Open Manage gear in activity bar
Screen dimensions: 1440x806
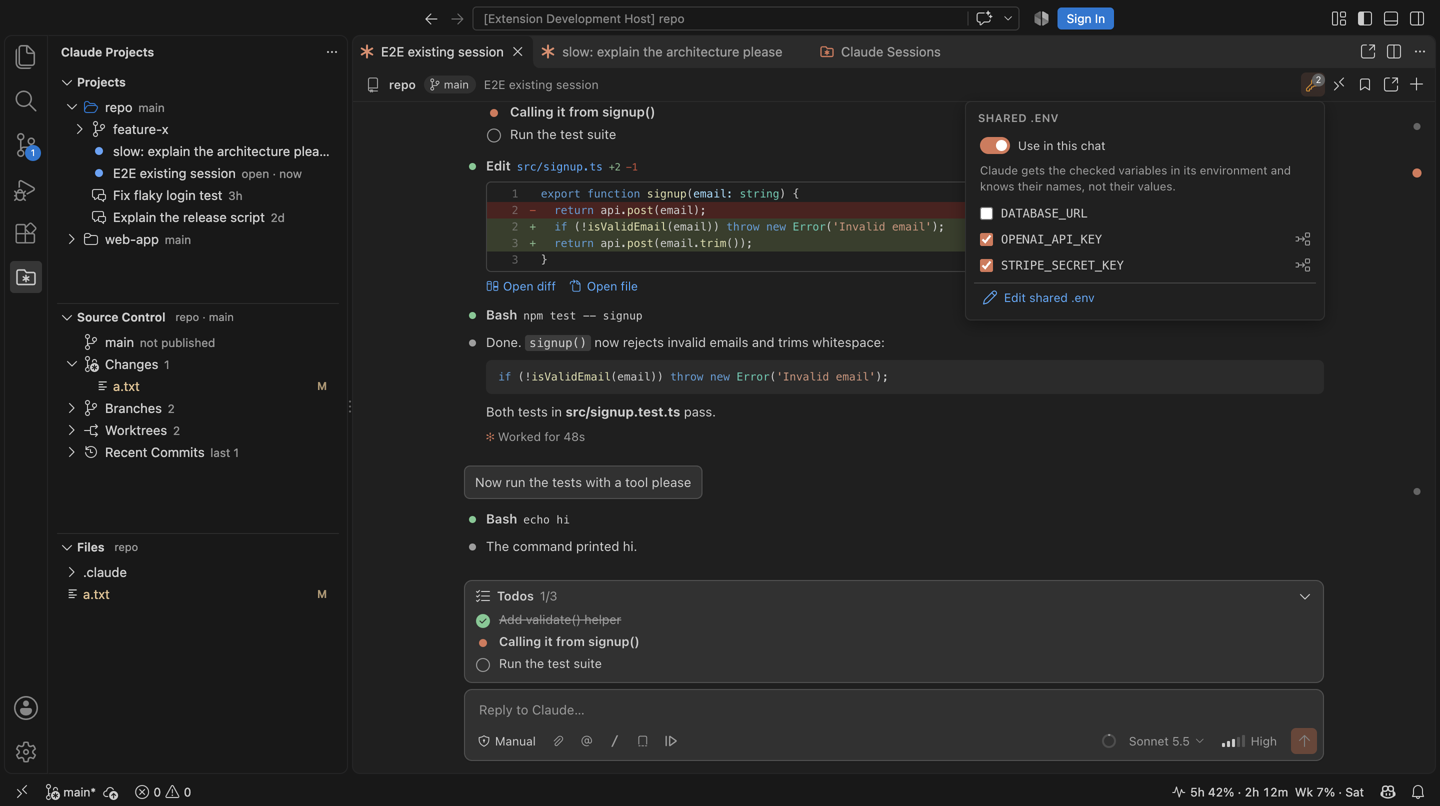[x=26, y=752]
